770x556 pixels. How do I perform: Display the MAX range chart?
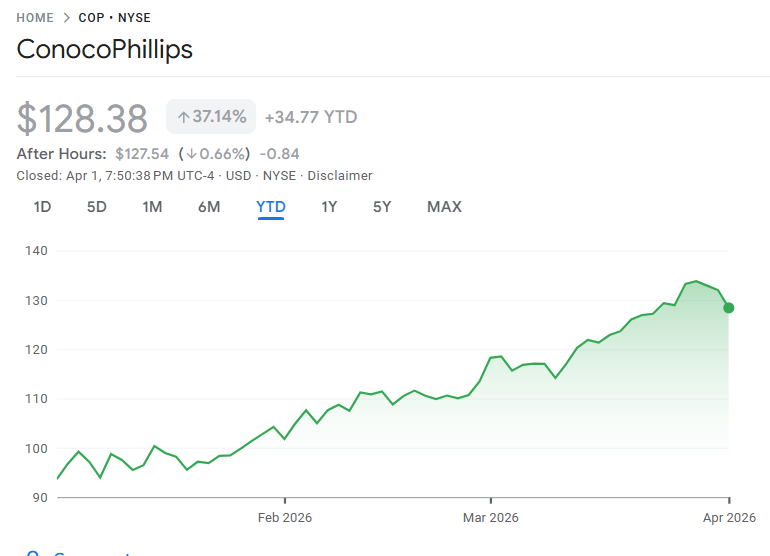[x=444, y=207]
